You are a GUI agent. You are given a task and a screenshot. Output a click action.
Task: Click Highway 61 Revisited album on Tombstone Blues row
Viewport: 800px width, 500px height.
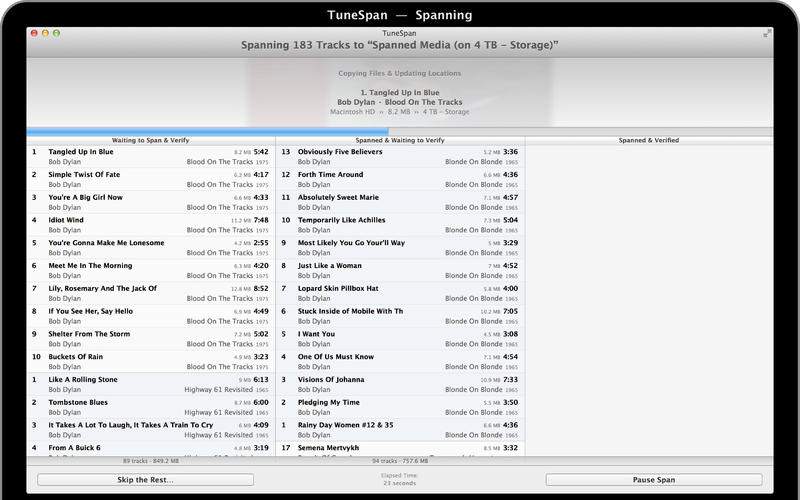click(x=218, y=412)
